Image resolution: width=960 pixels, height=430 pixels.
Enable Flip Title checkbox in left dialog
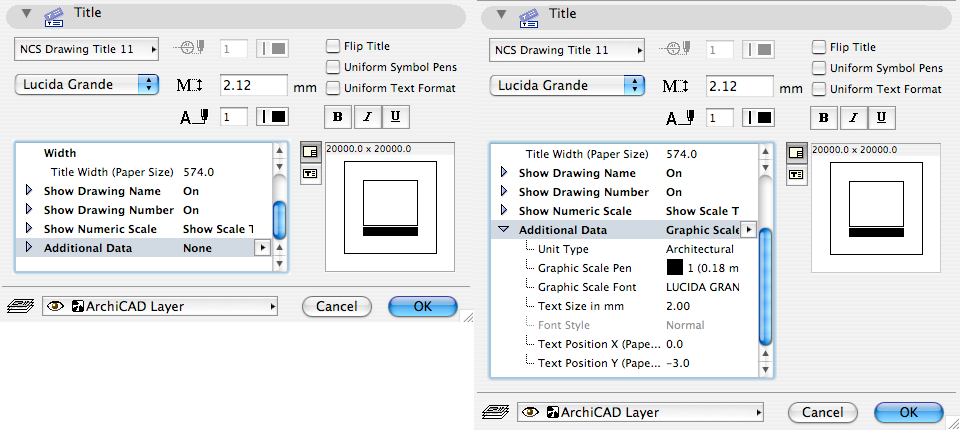coord(332,46)
